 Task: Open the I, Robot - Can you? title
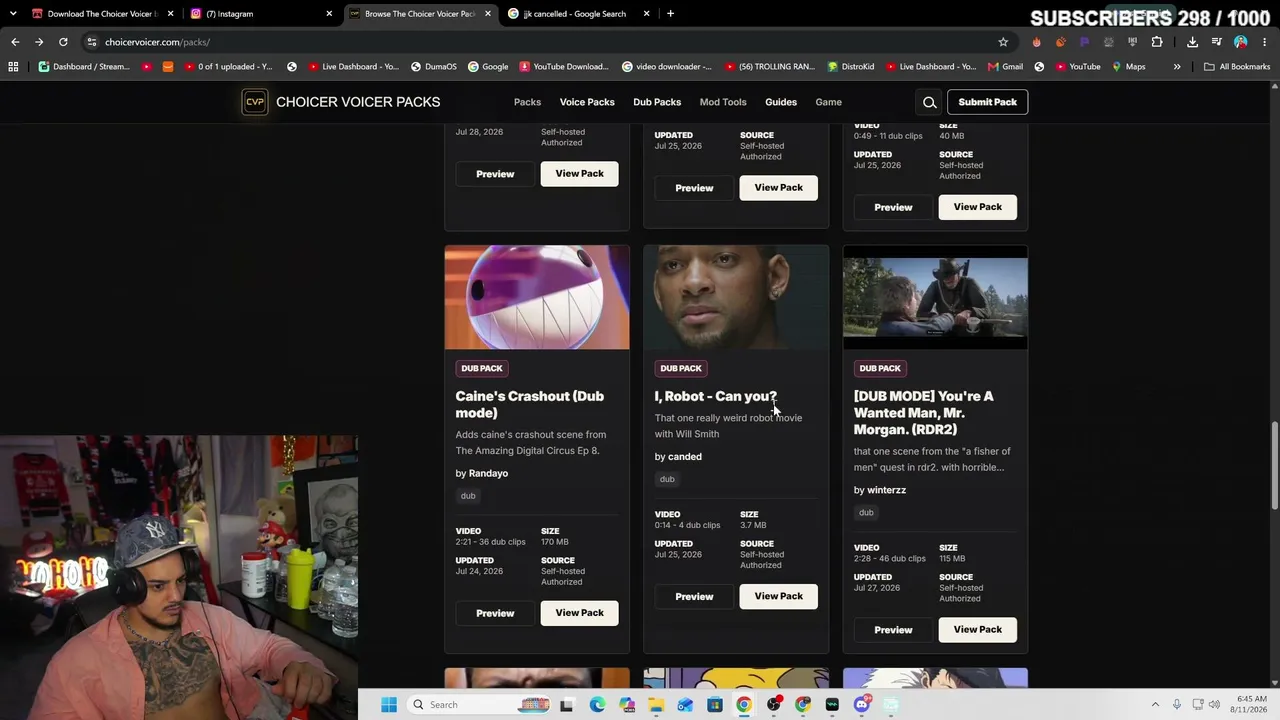click(716, 396)
